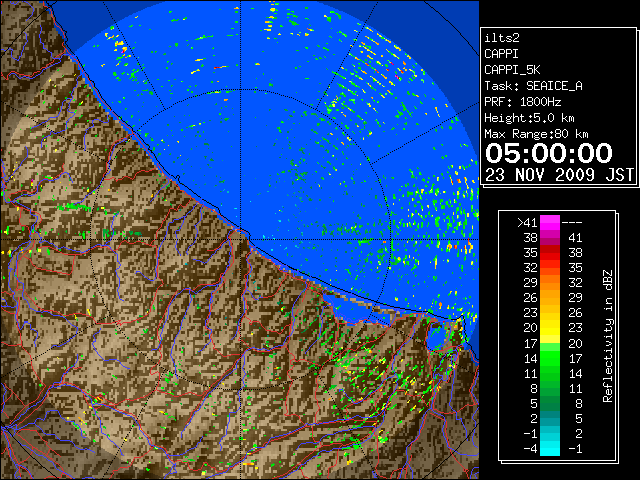Pick the cyan swatch beside -4
Viewport: 640px width, 480px height.
point(550,449)
